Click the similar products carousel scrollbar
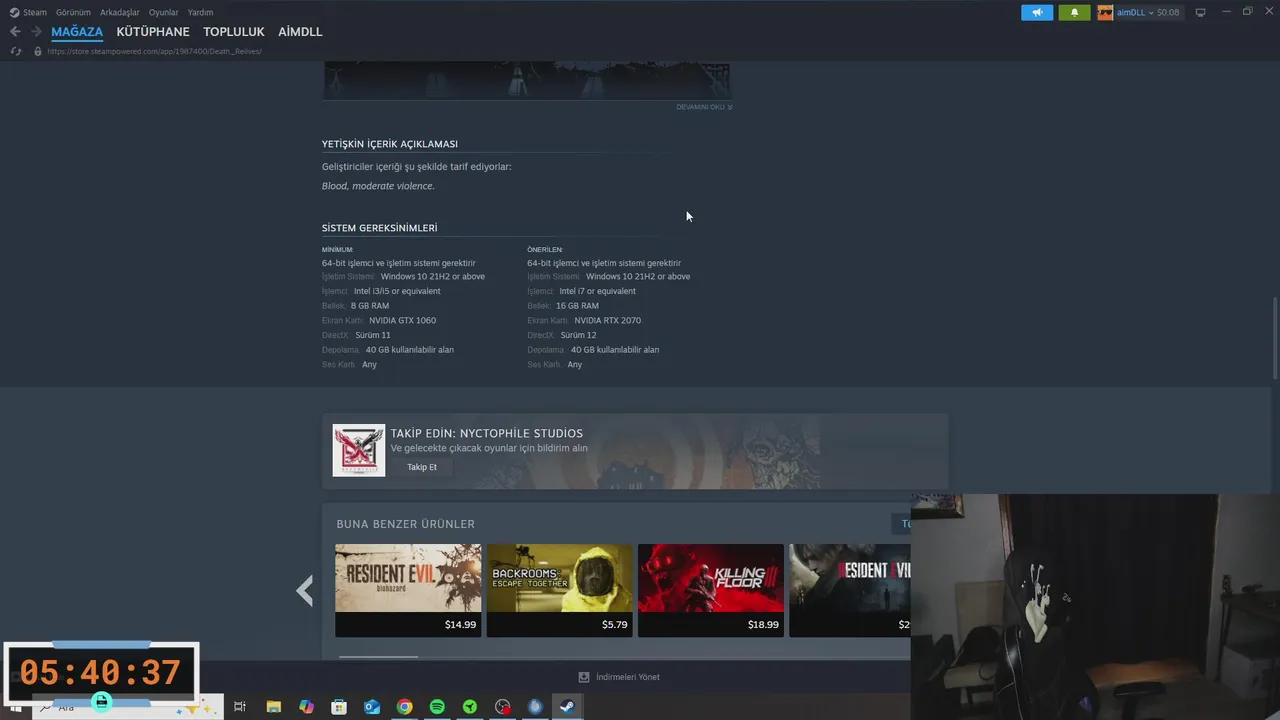1280x720 pixels. point(378,657)
